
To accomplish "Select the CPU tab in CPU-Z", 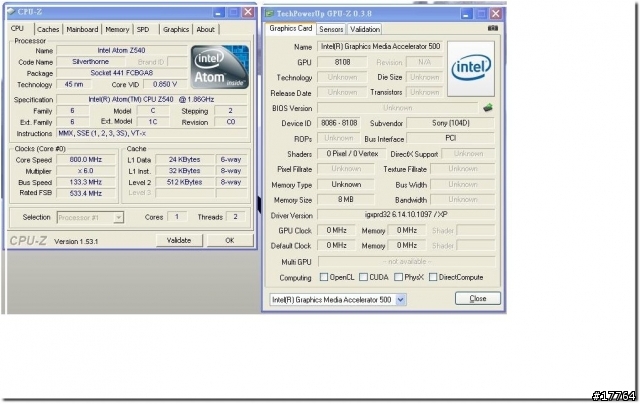I will point(17,29).
